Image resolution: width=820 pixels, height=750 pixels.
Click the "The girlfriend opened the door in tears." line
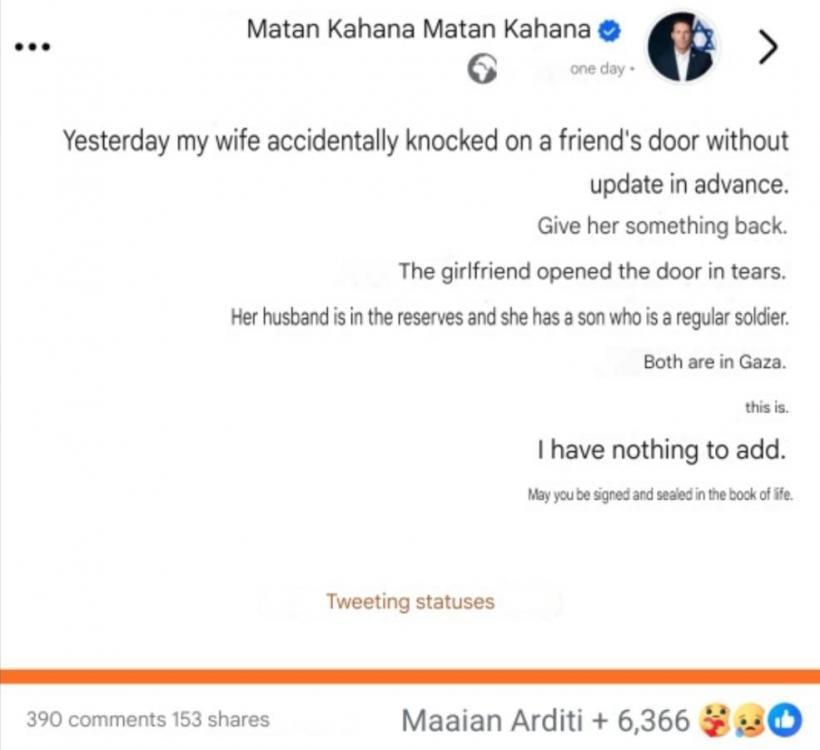(592, 271)
